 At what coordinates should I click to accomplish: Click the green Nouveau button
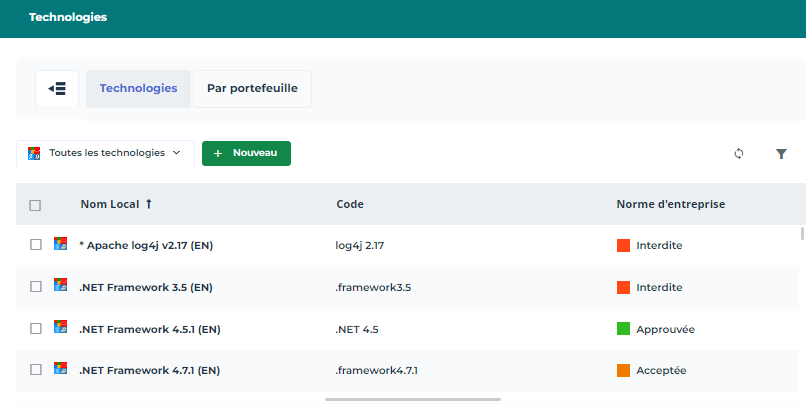click(x=246, y=153)
